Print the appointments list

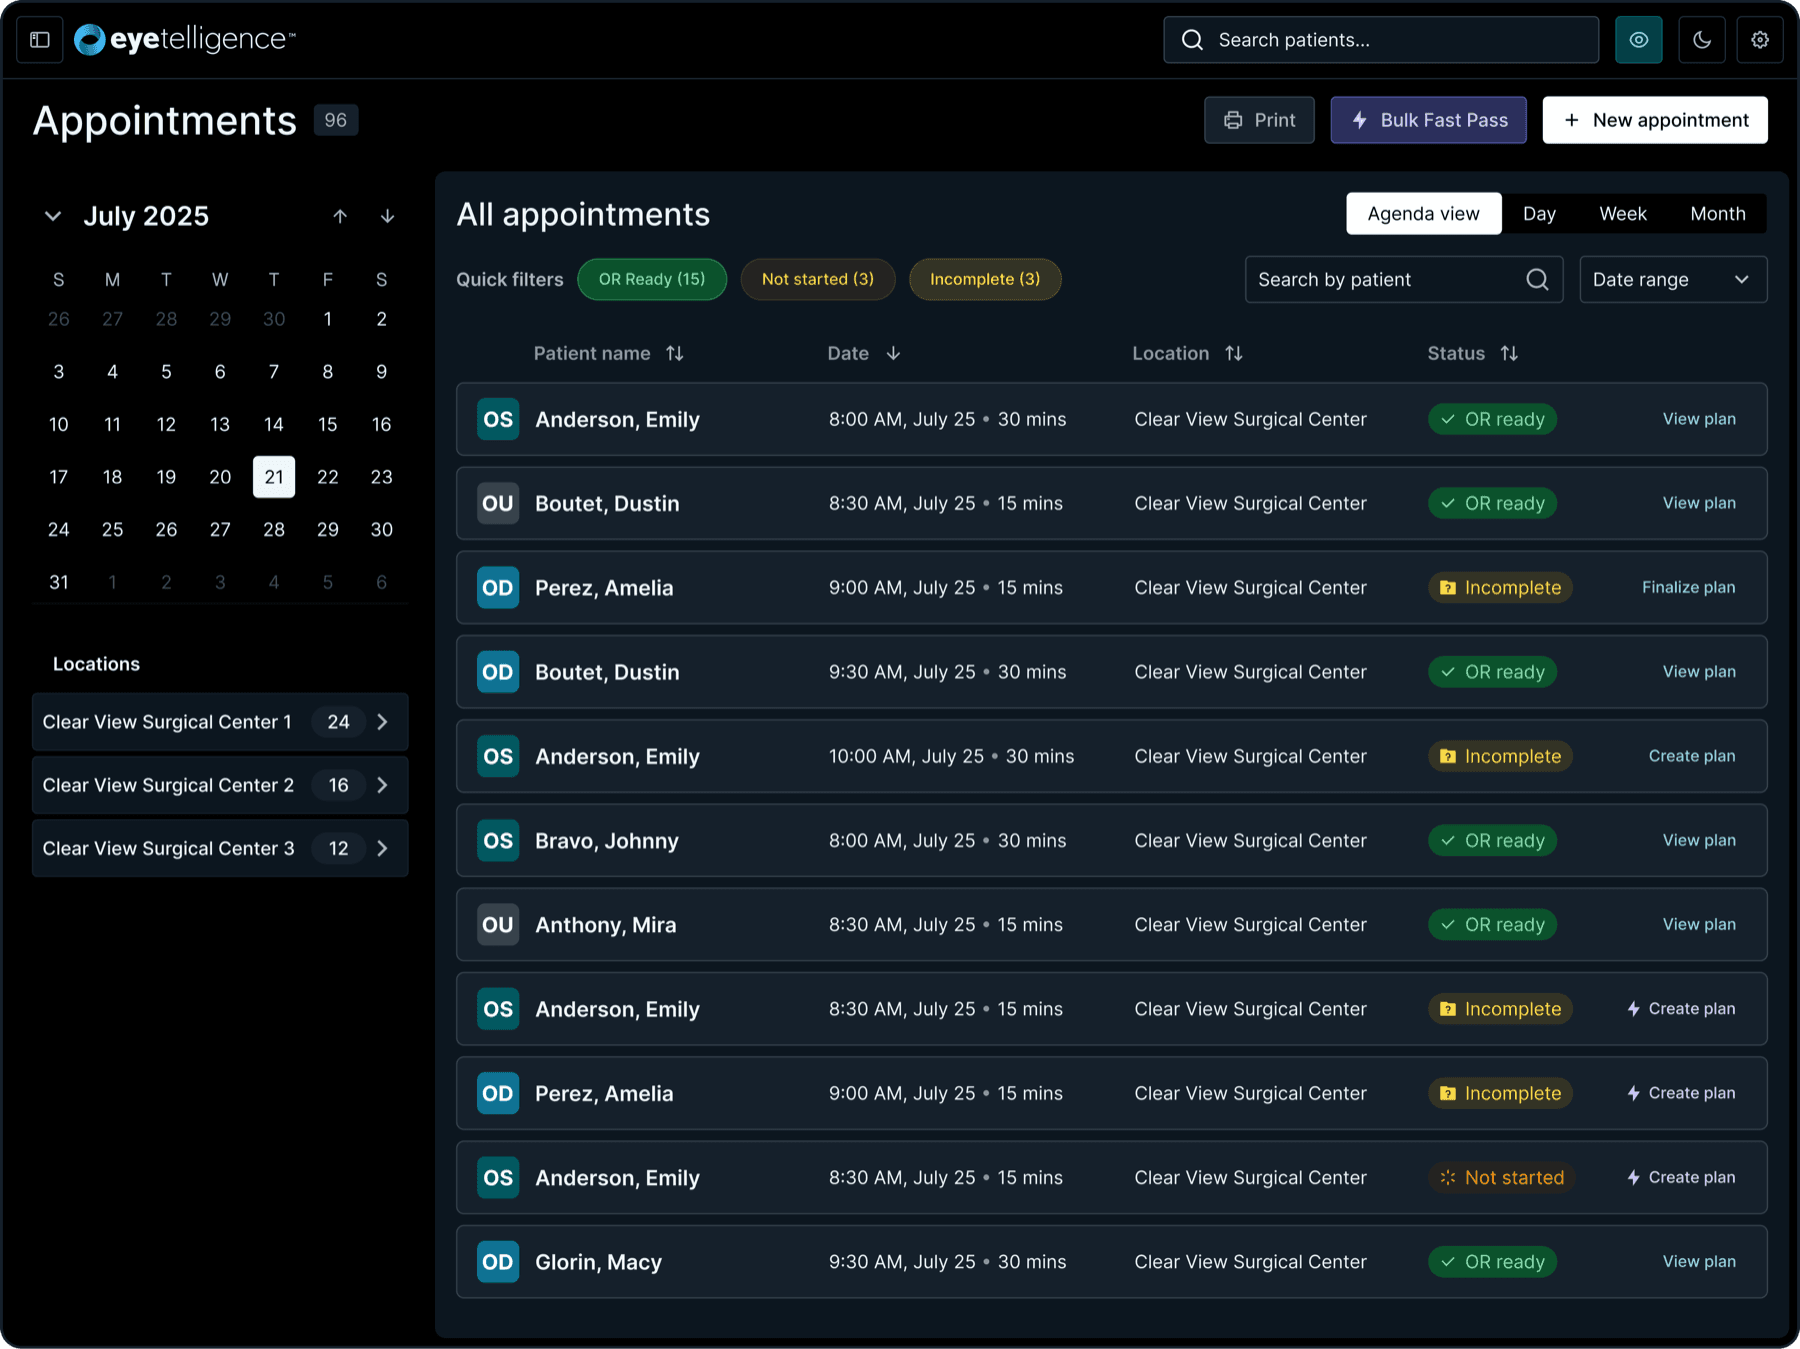point(1259,120)
